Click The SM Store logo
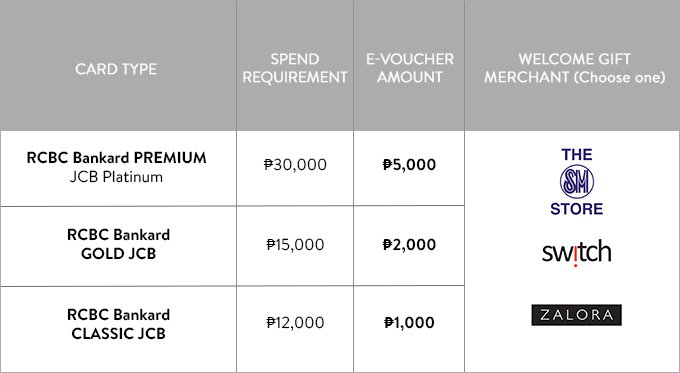Viewport: 680px width, 373px height. 576,182
